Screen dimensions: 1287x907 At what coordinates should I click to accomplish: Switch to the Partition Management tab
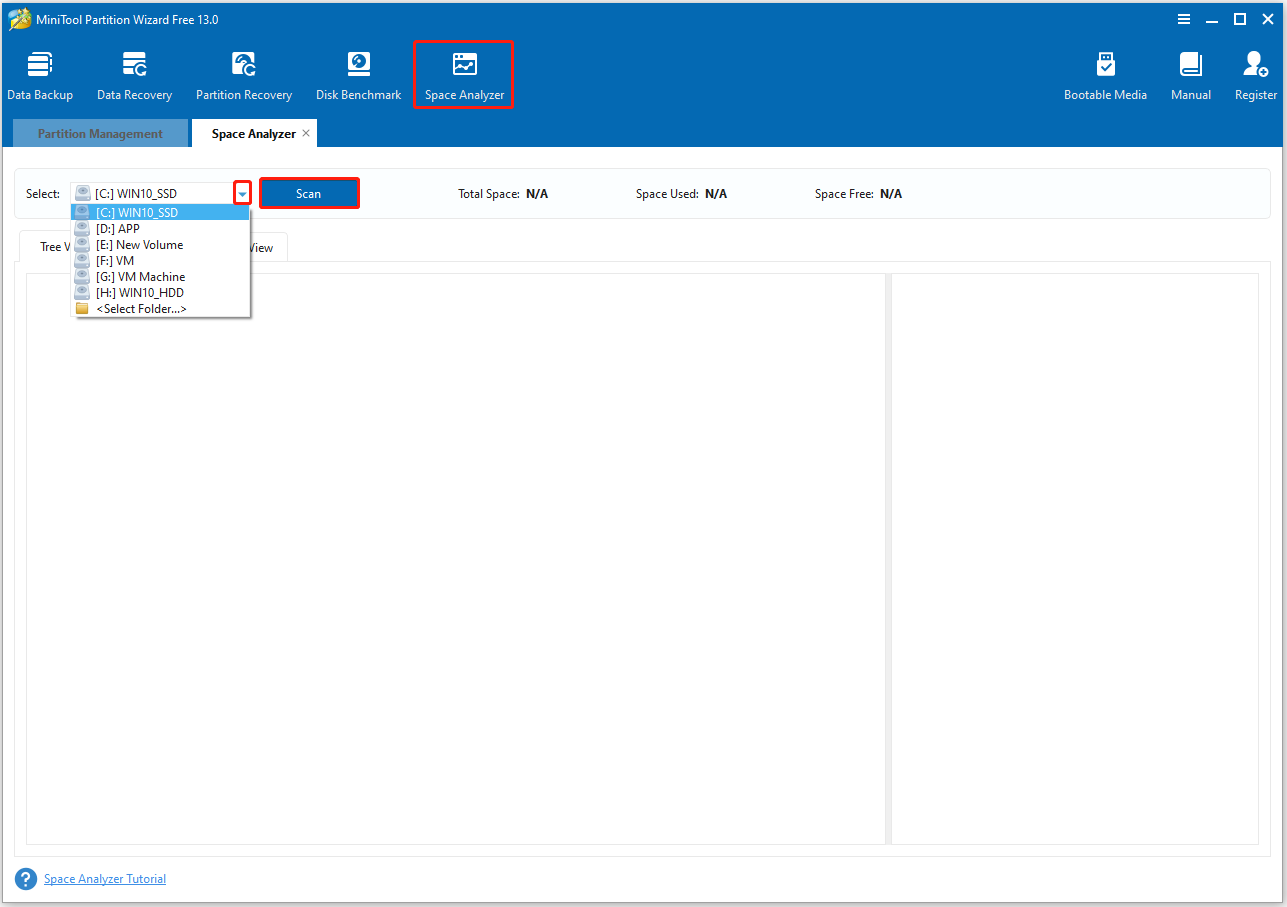pyautogui.click(x=100, y=132)
